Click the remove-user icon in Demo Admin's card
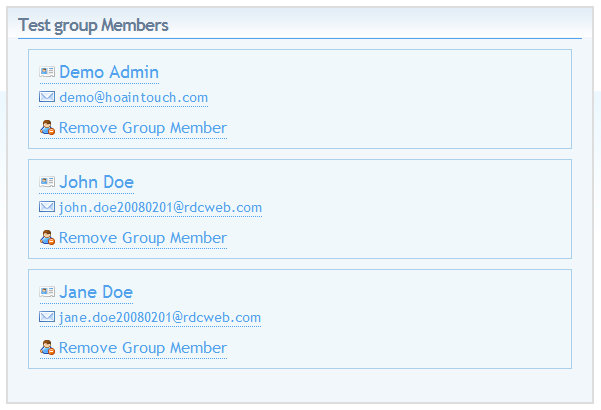The width and height of the screenshot is (601, 410). pos(47,128)
